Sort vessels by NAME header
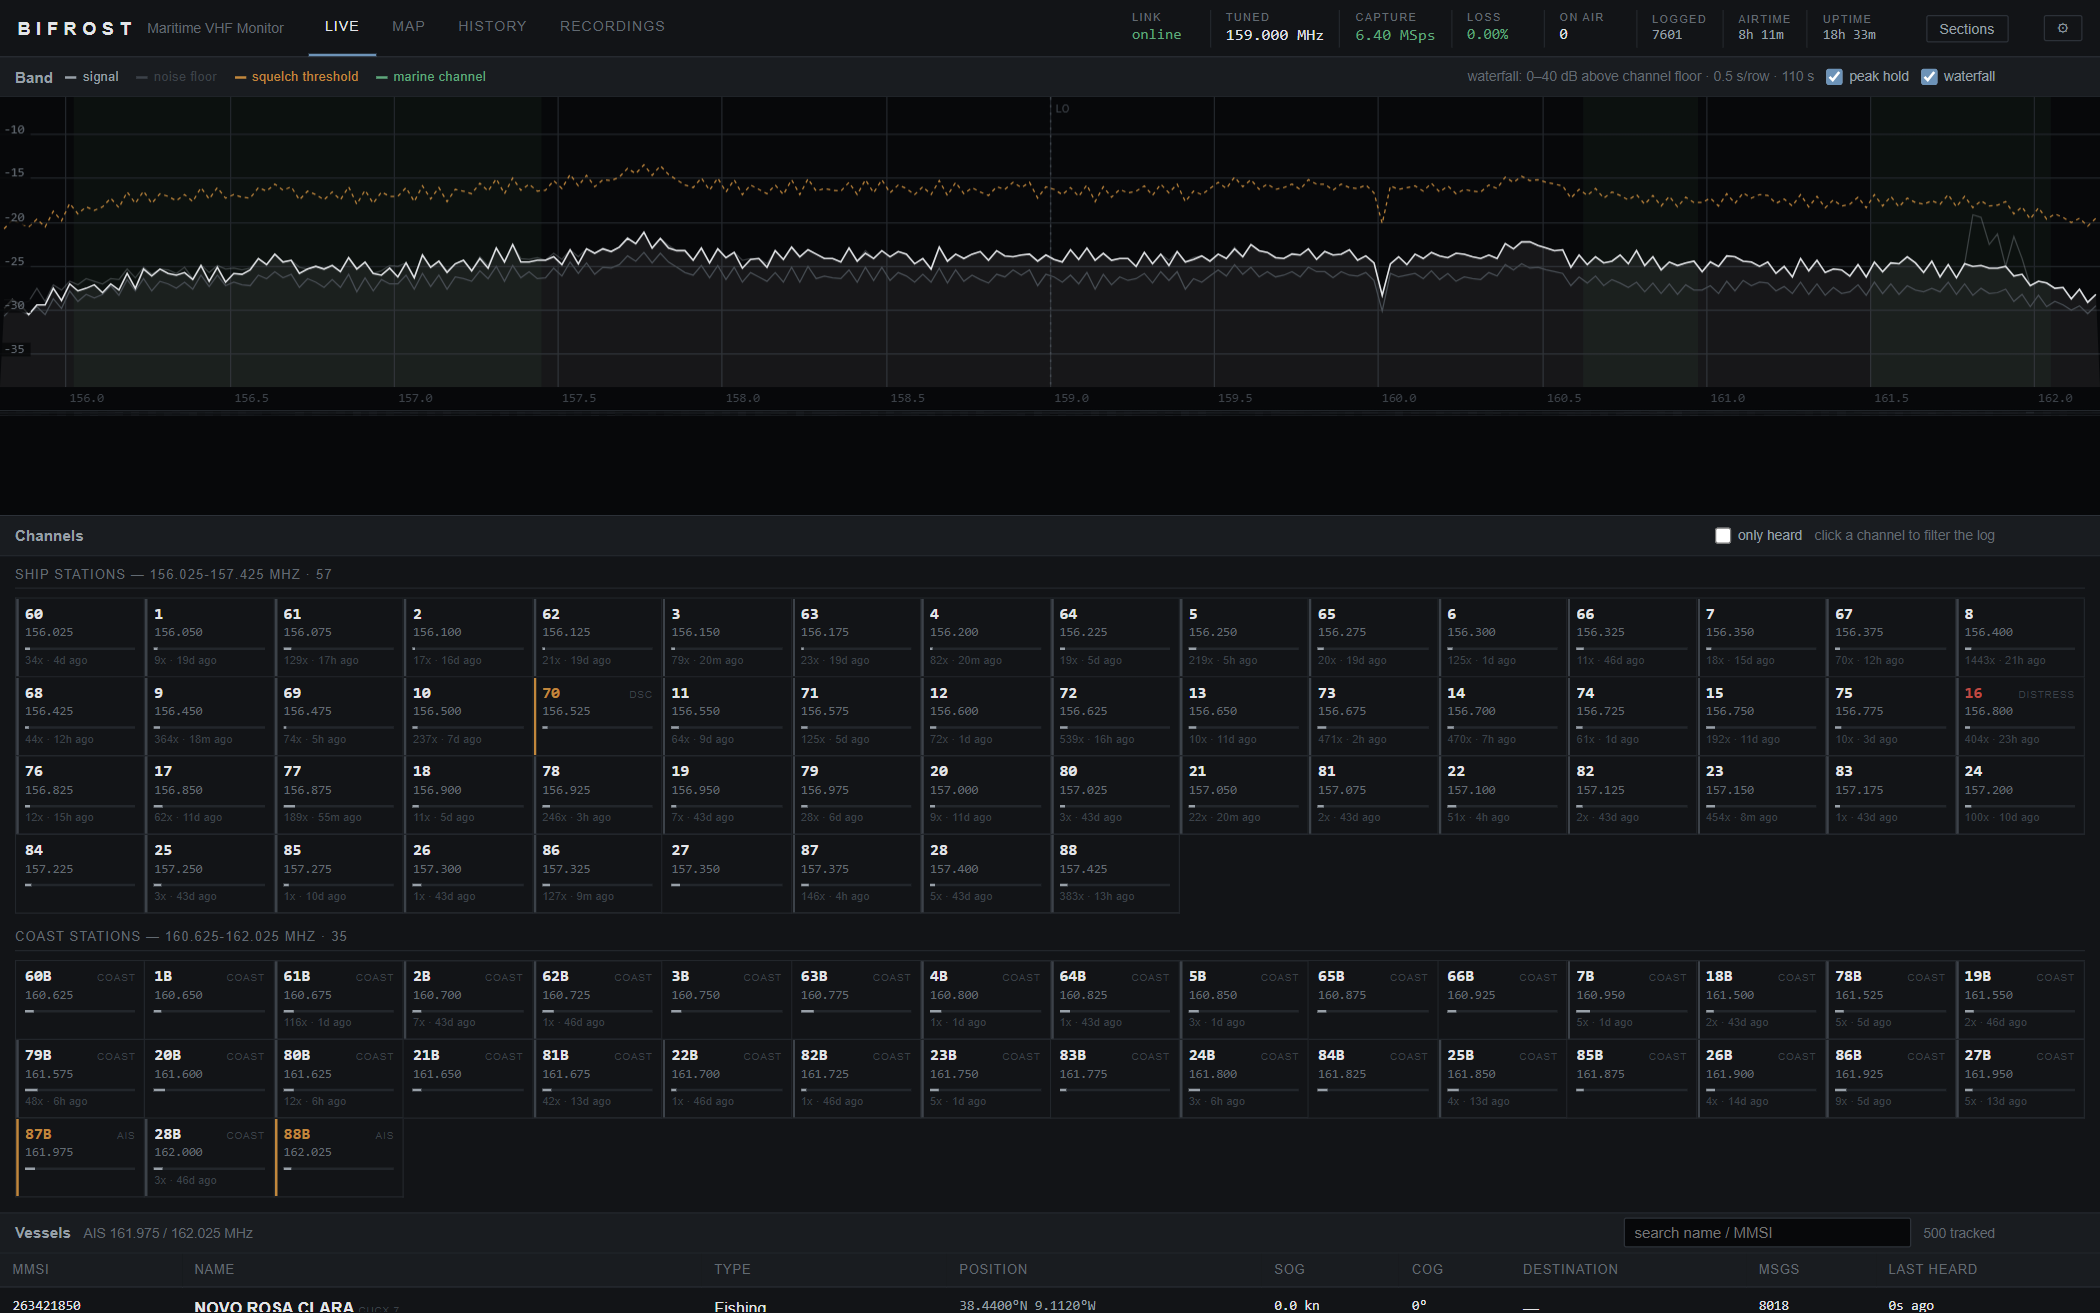This screenshot has height=1313, width=2100. pyautogui.click(x=214, y=1269)
